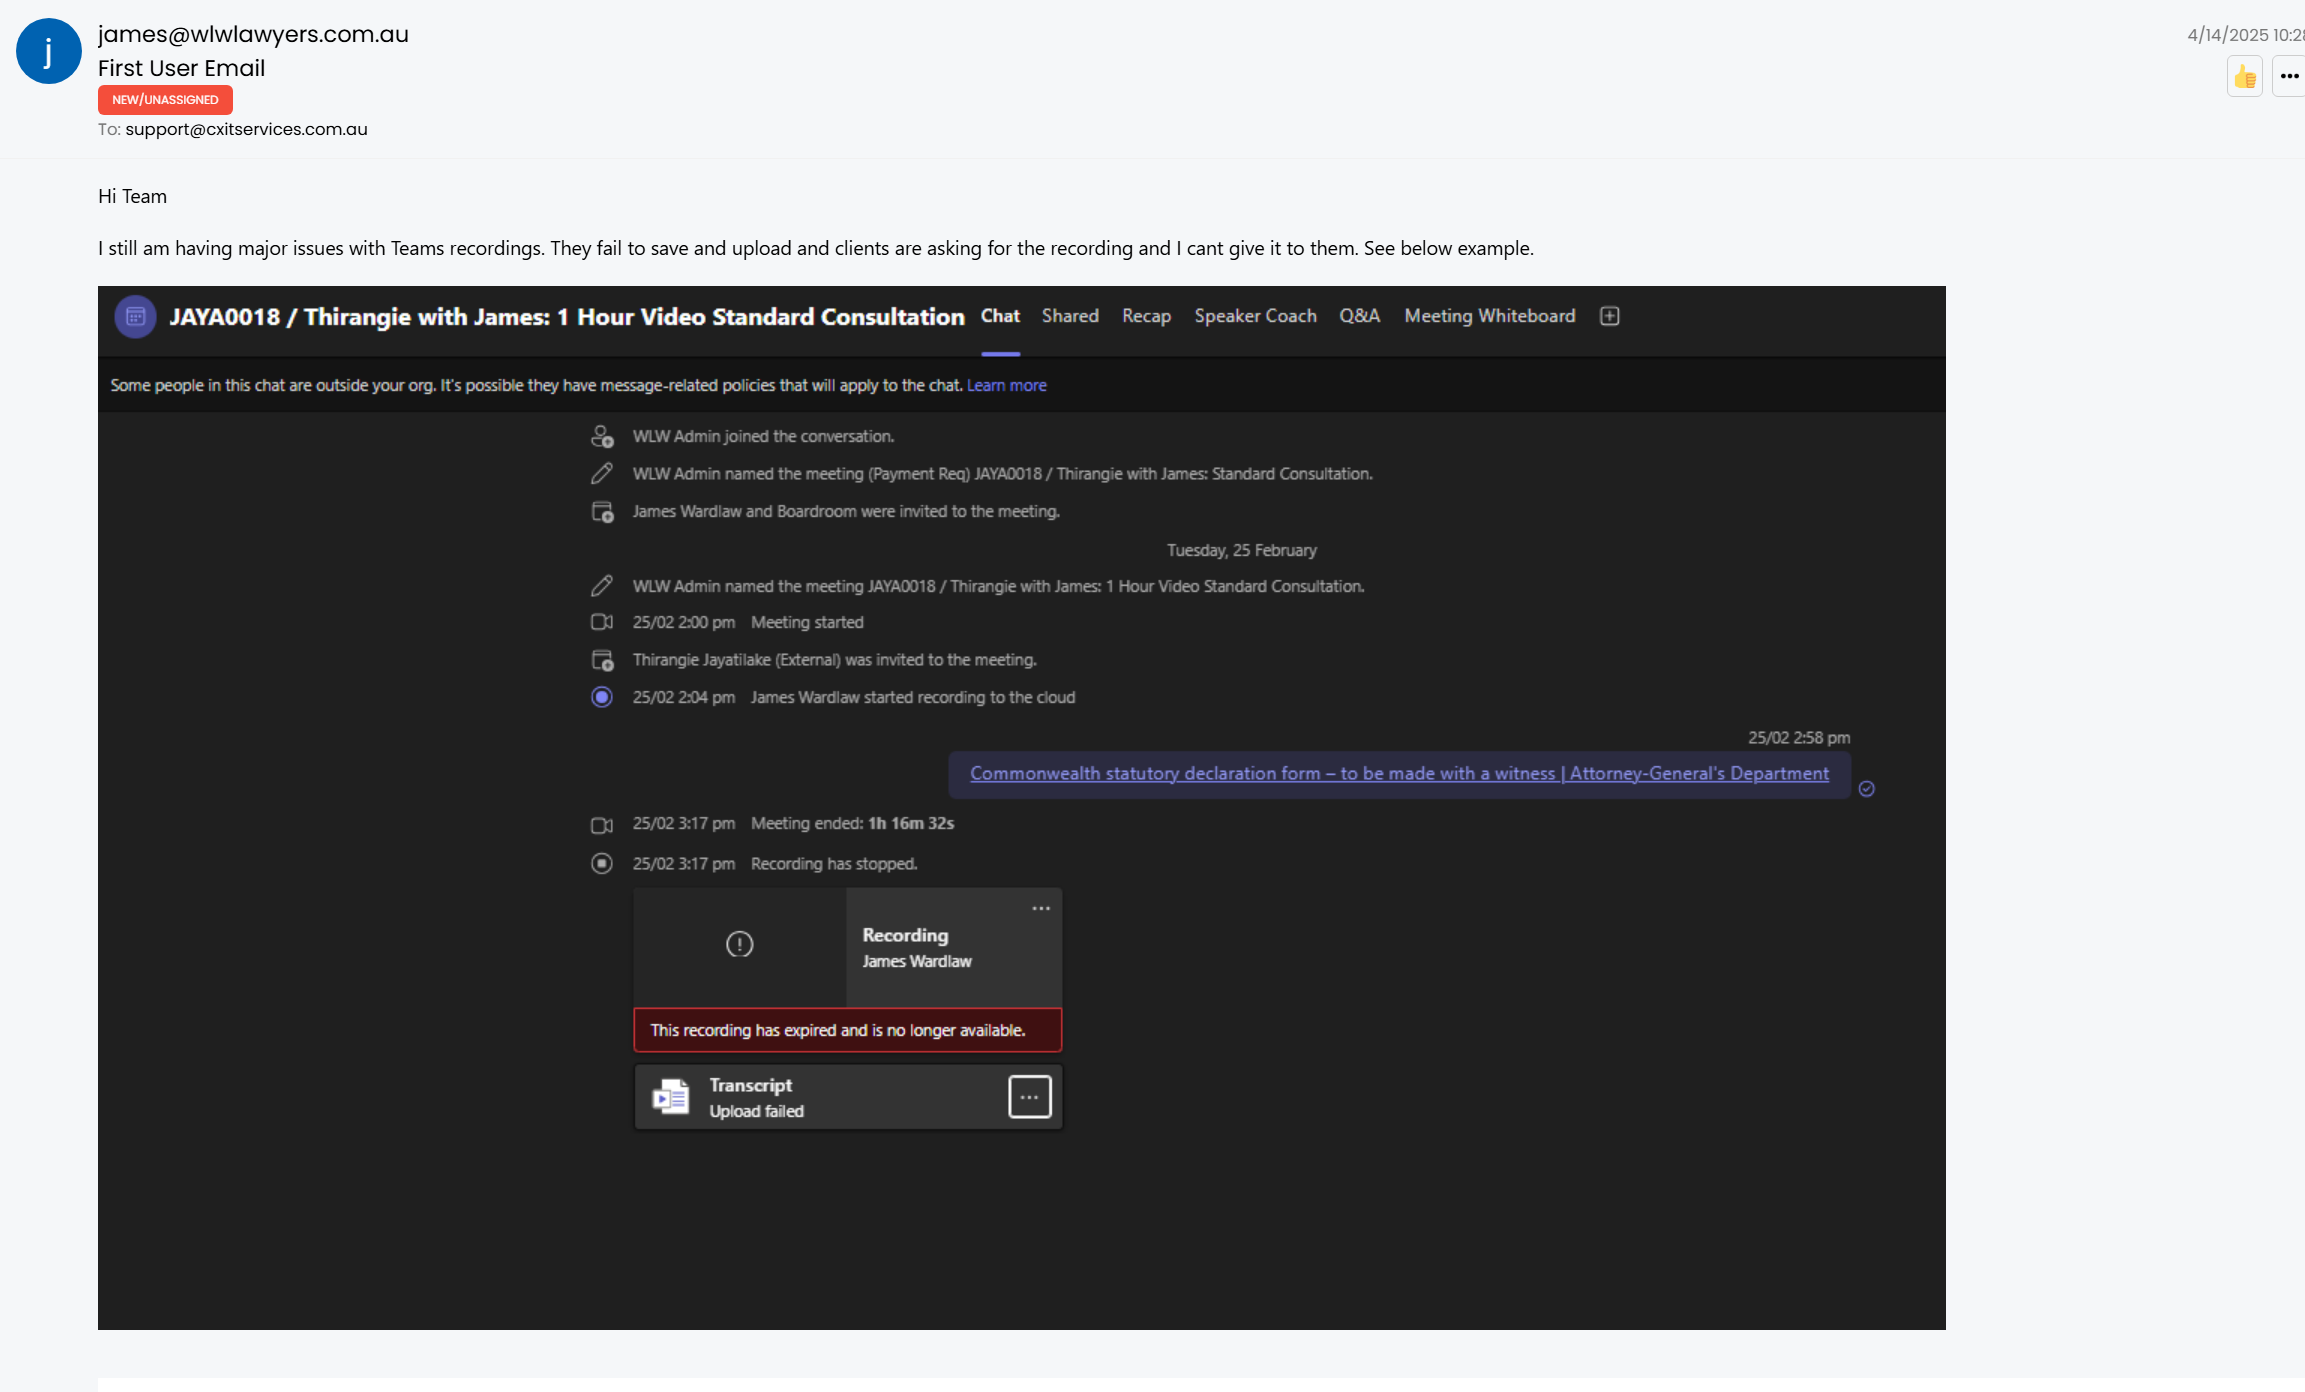The height and width of the screenshot is (1392, 2305).
Task: Click the Tuesday, 25 February date separator
Action: 1241,550
